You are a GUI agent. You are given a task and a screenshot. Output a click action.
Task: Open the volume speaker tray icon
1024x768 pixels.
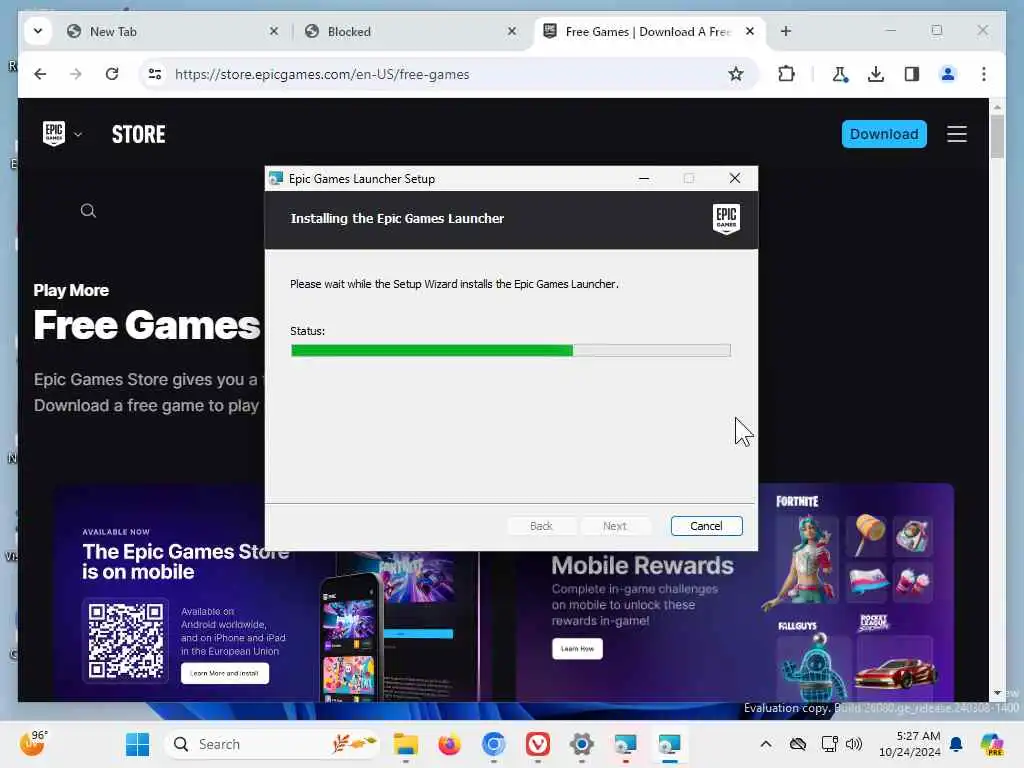[854, 744]
